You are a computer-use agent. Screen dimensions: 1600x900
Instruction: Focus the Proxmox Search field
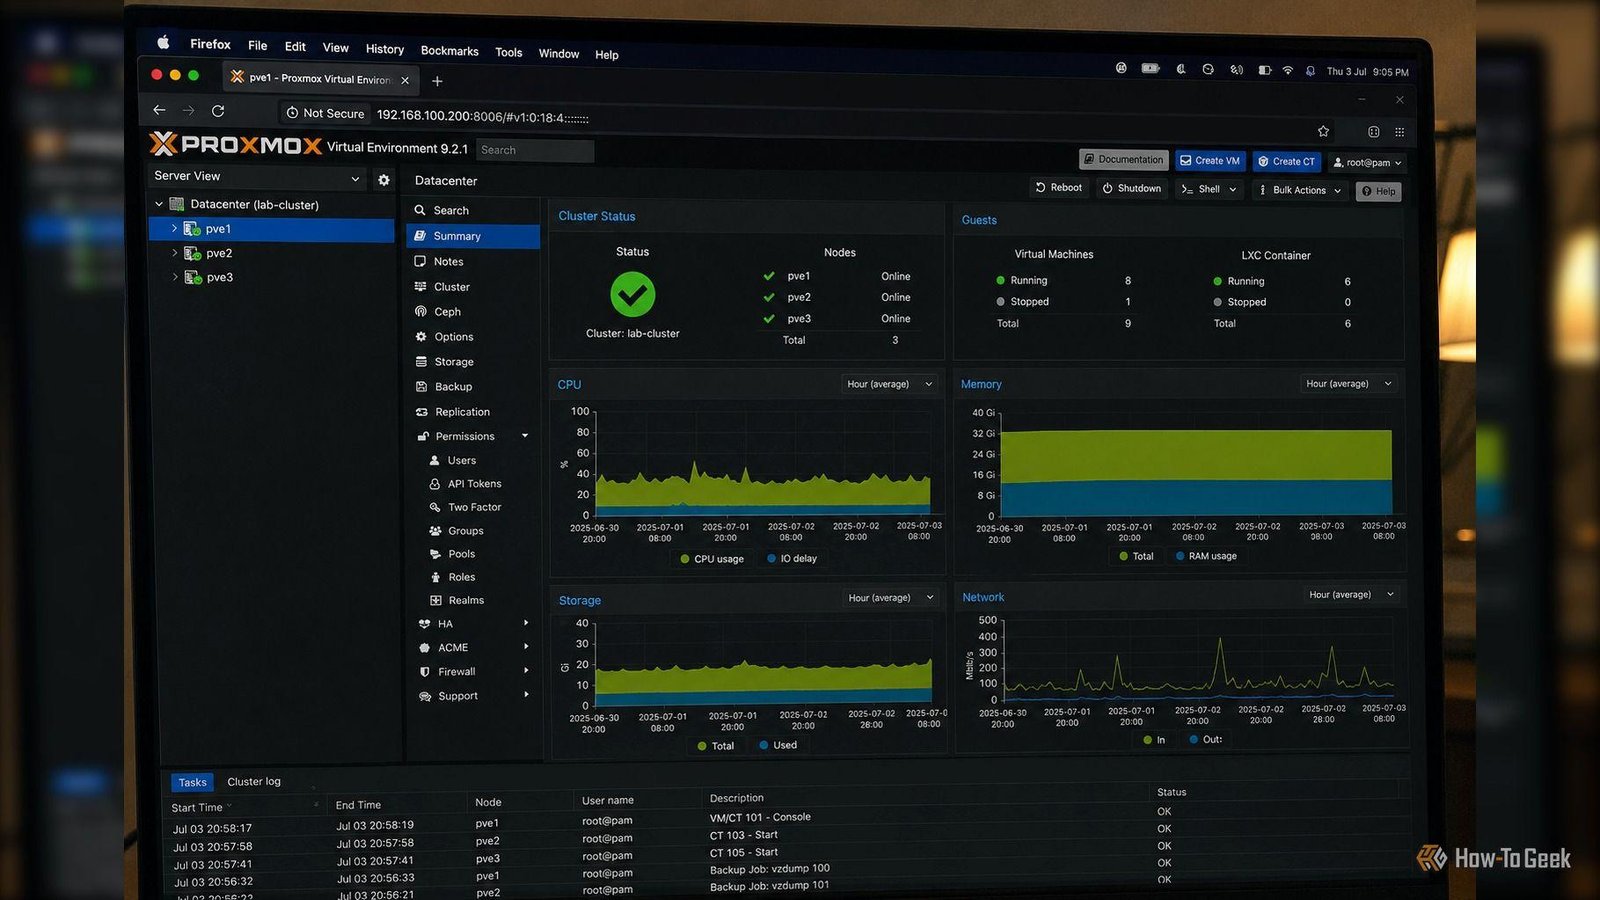535,150
